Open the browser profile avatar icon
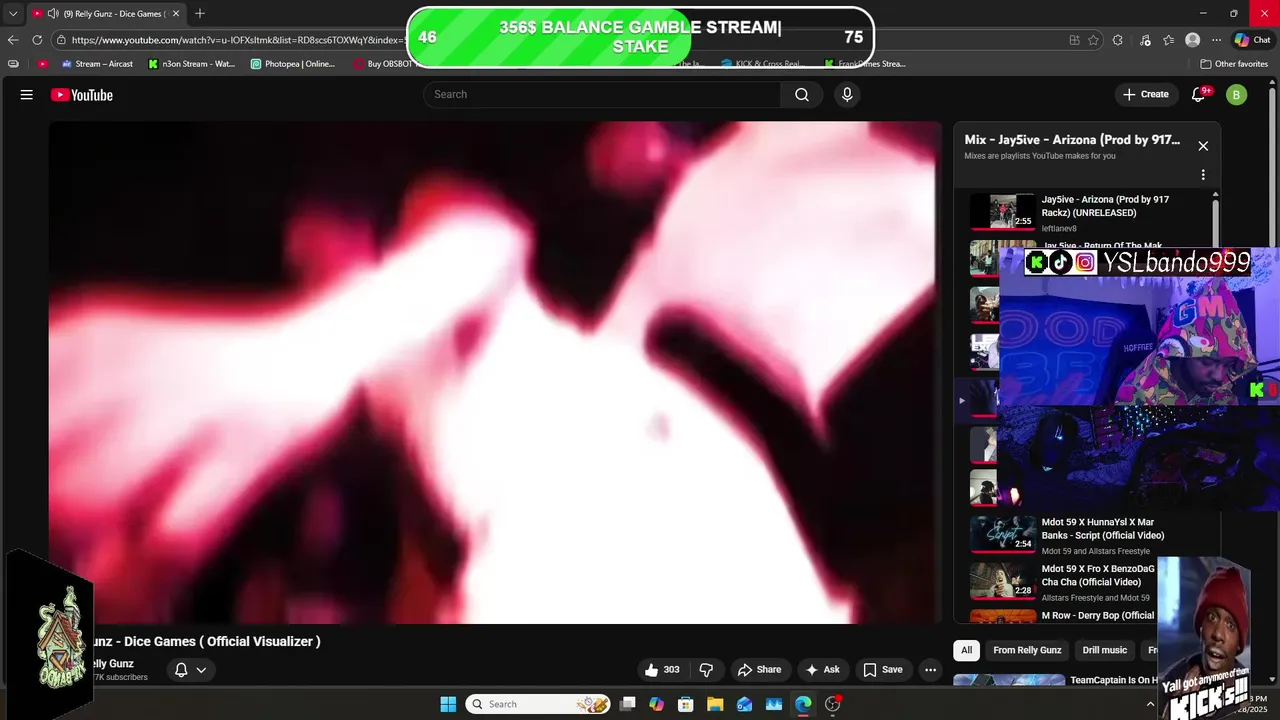The image size is (1280, 720). point(1192,40)
